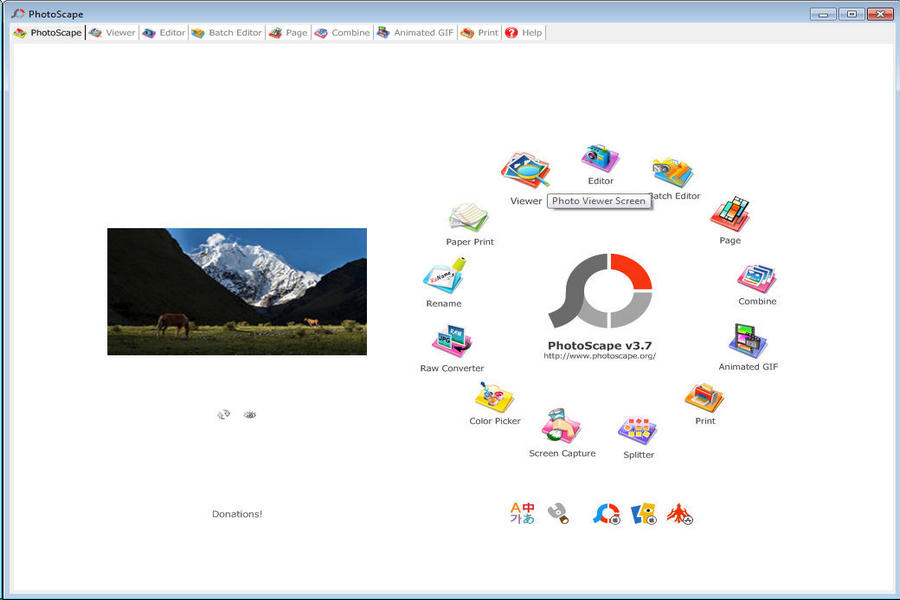This screenshot has height=600, width=900.
Task: Switch to the Viewer tab
Action: point(112,33)
